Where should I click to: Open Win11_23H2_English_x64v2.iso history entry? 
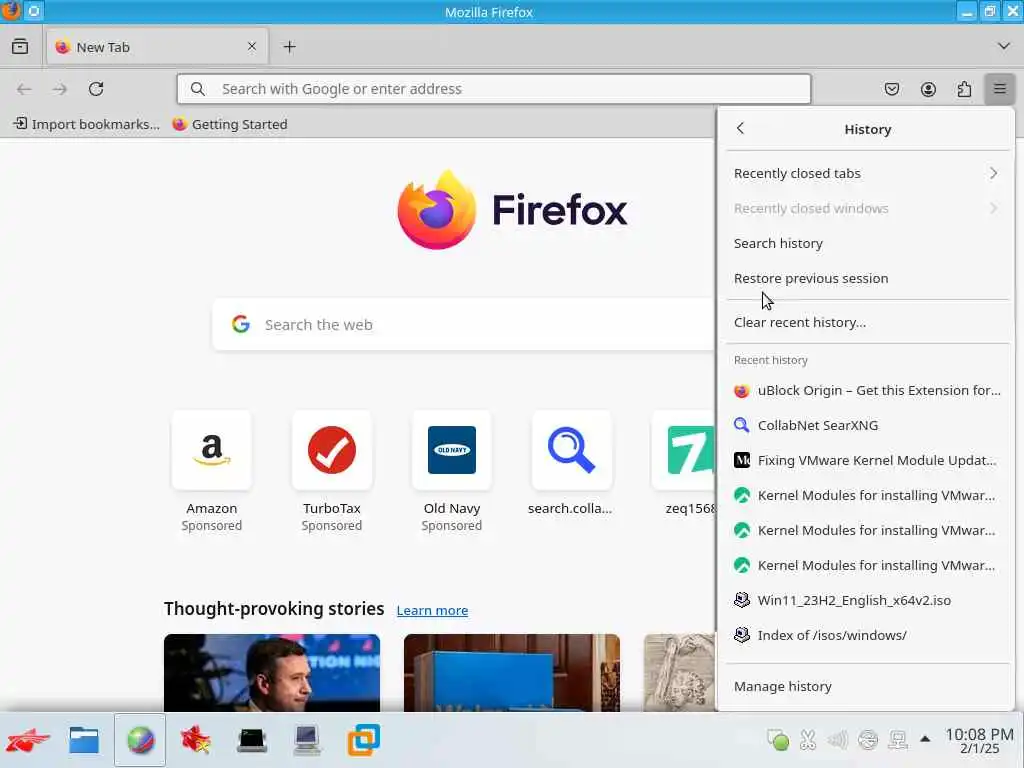[867, 600]
